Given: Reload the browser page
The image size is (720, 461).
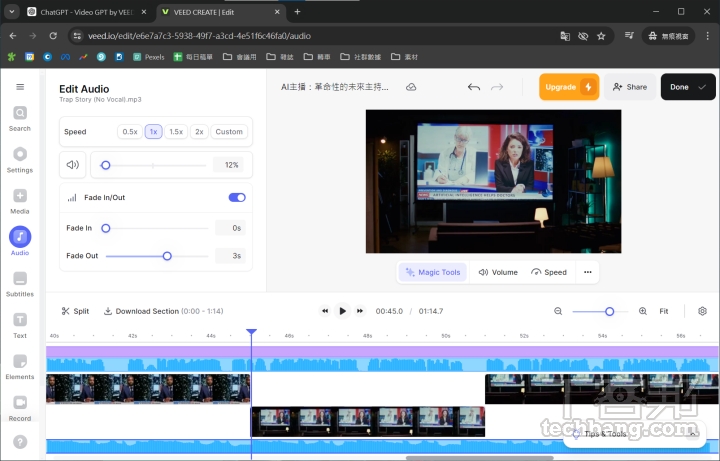Looking at the screenshot, I should coord(53,36).
